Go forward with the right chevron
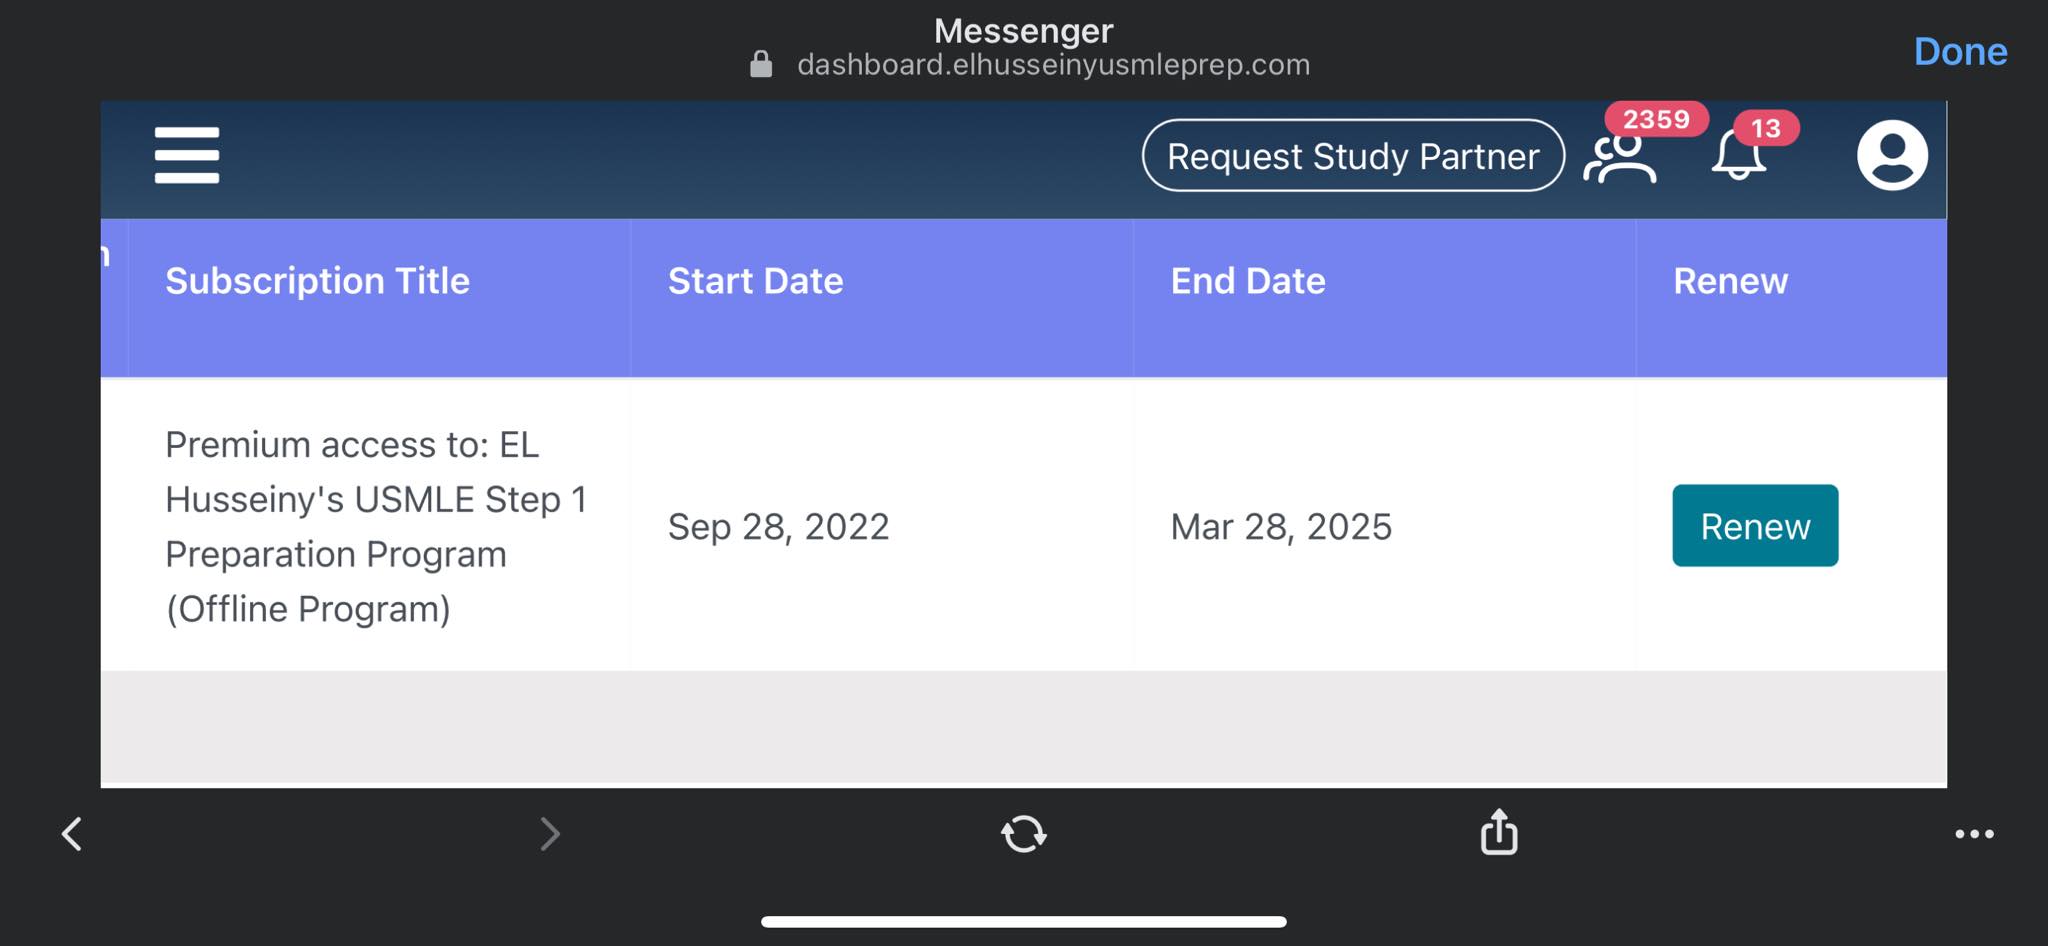Viewport: 2048px width, 946px height. [549, 833]
